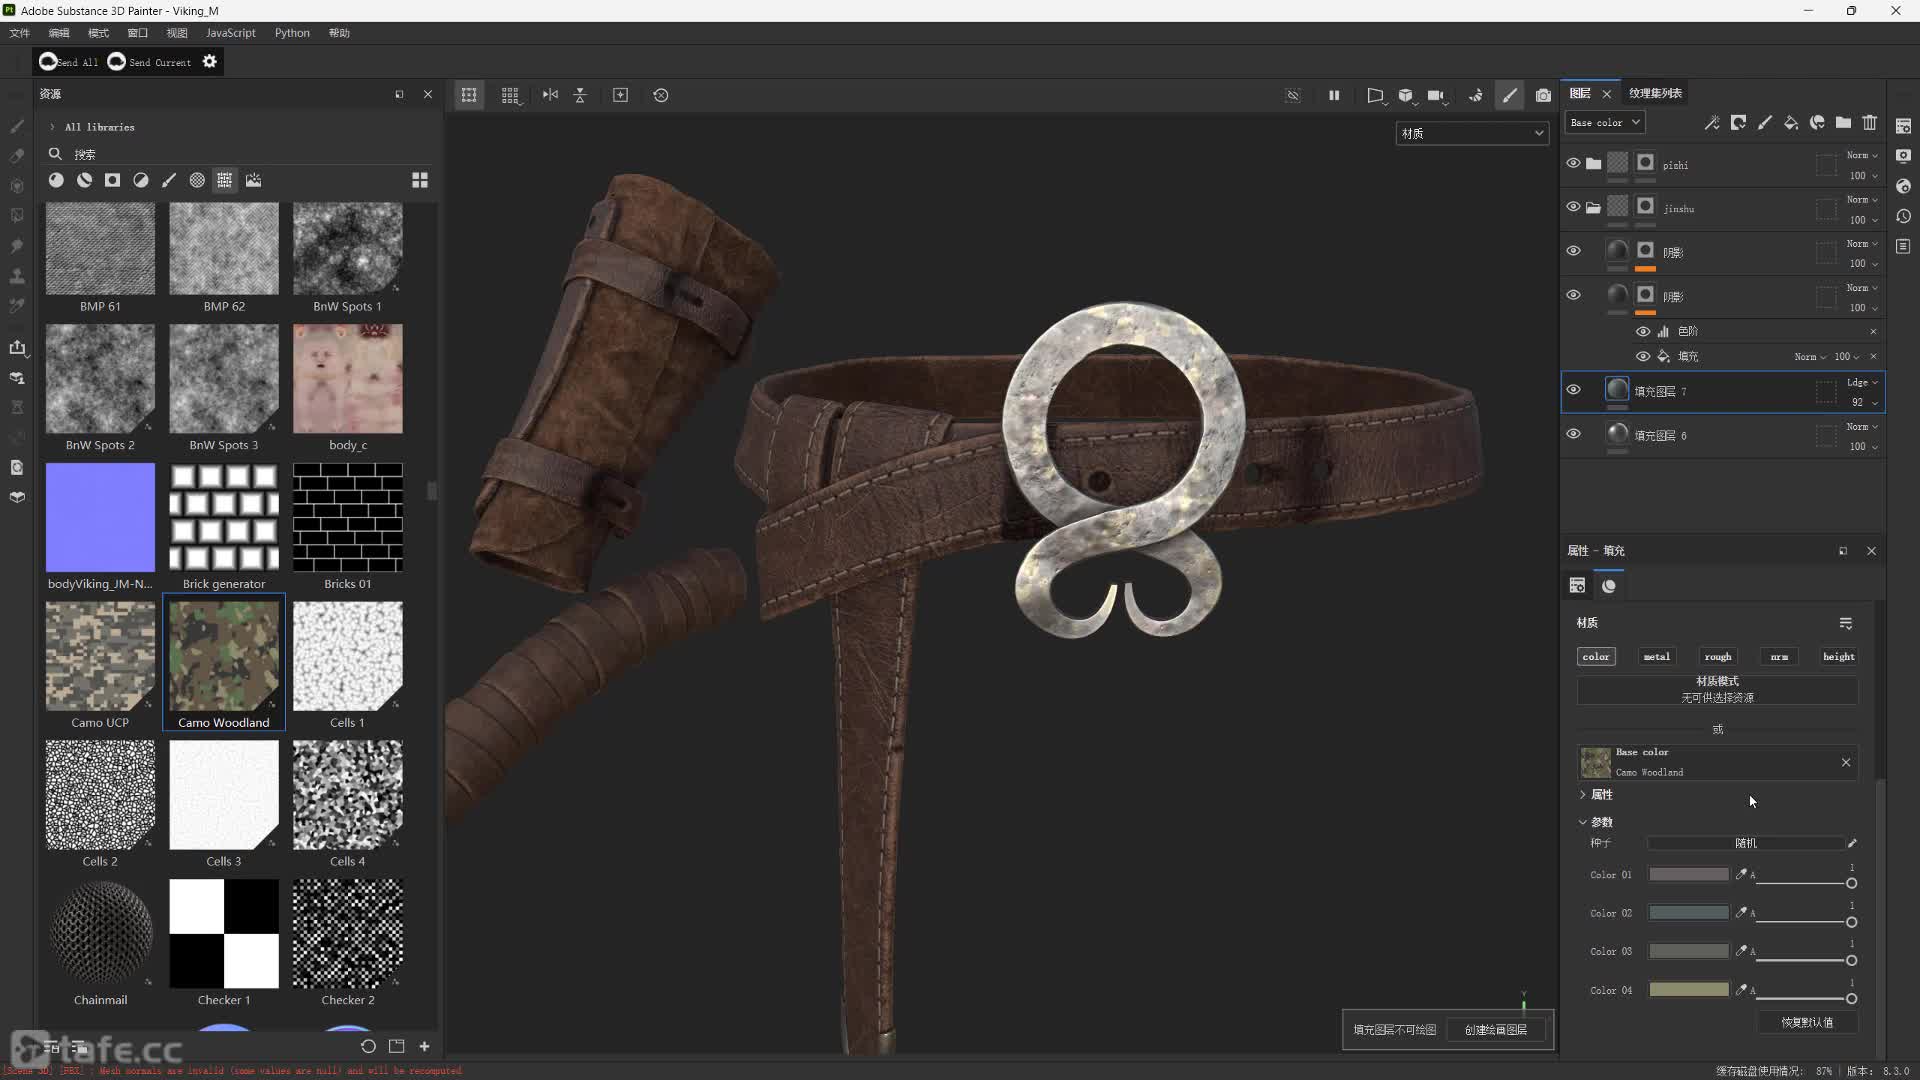Toggle the height channel button
Screen dimensions: 1920x1080
pos(1838,657)
